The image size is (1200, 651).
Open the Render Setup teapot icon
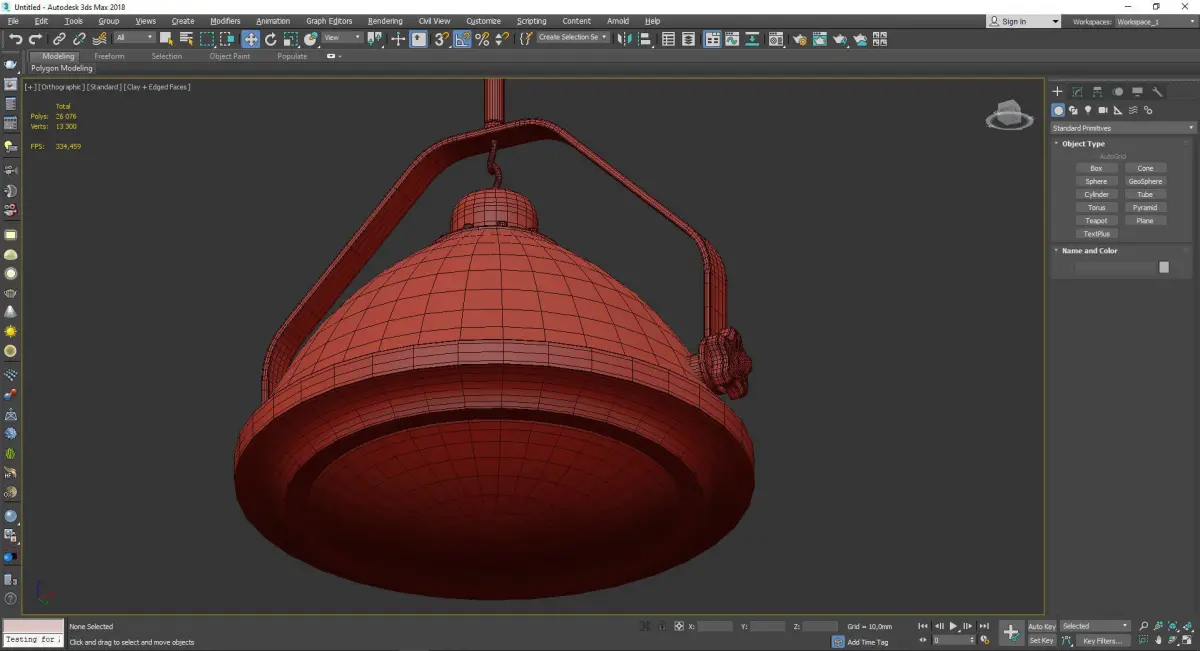(x=800, y=39)
